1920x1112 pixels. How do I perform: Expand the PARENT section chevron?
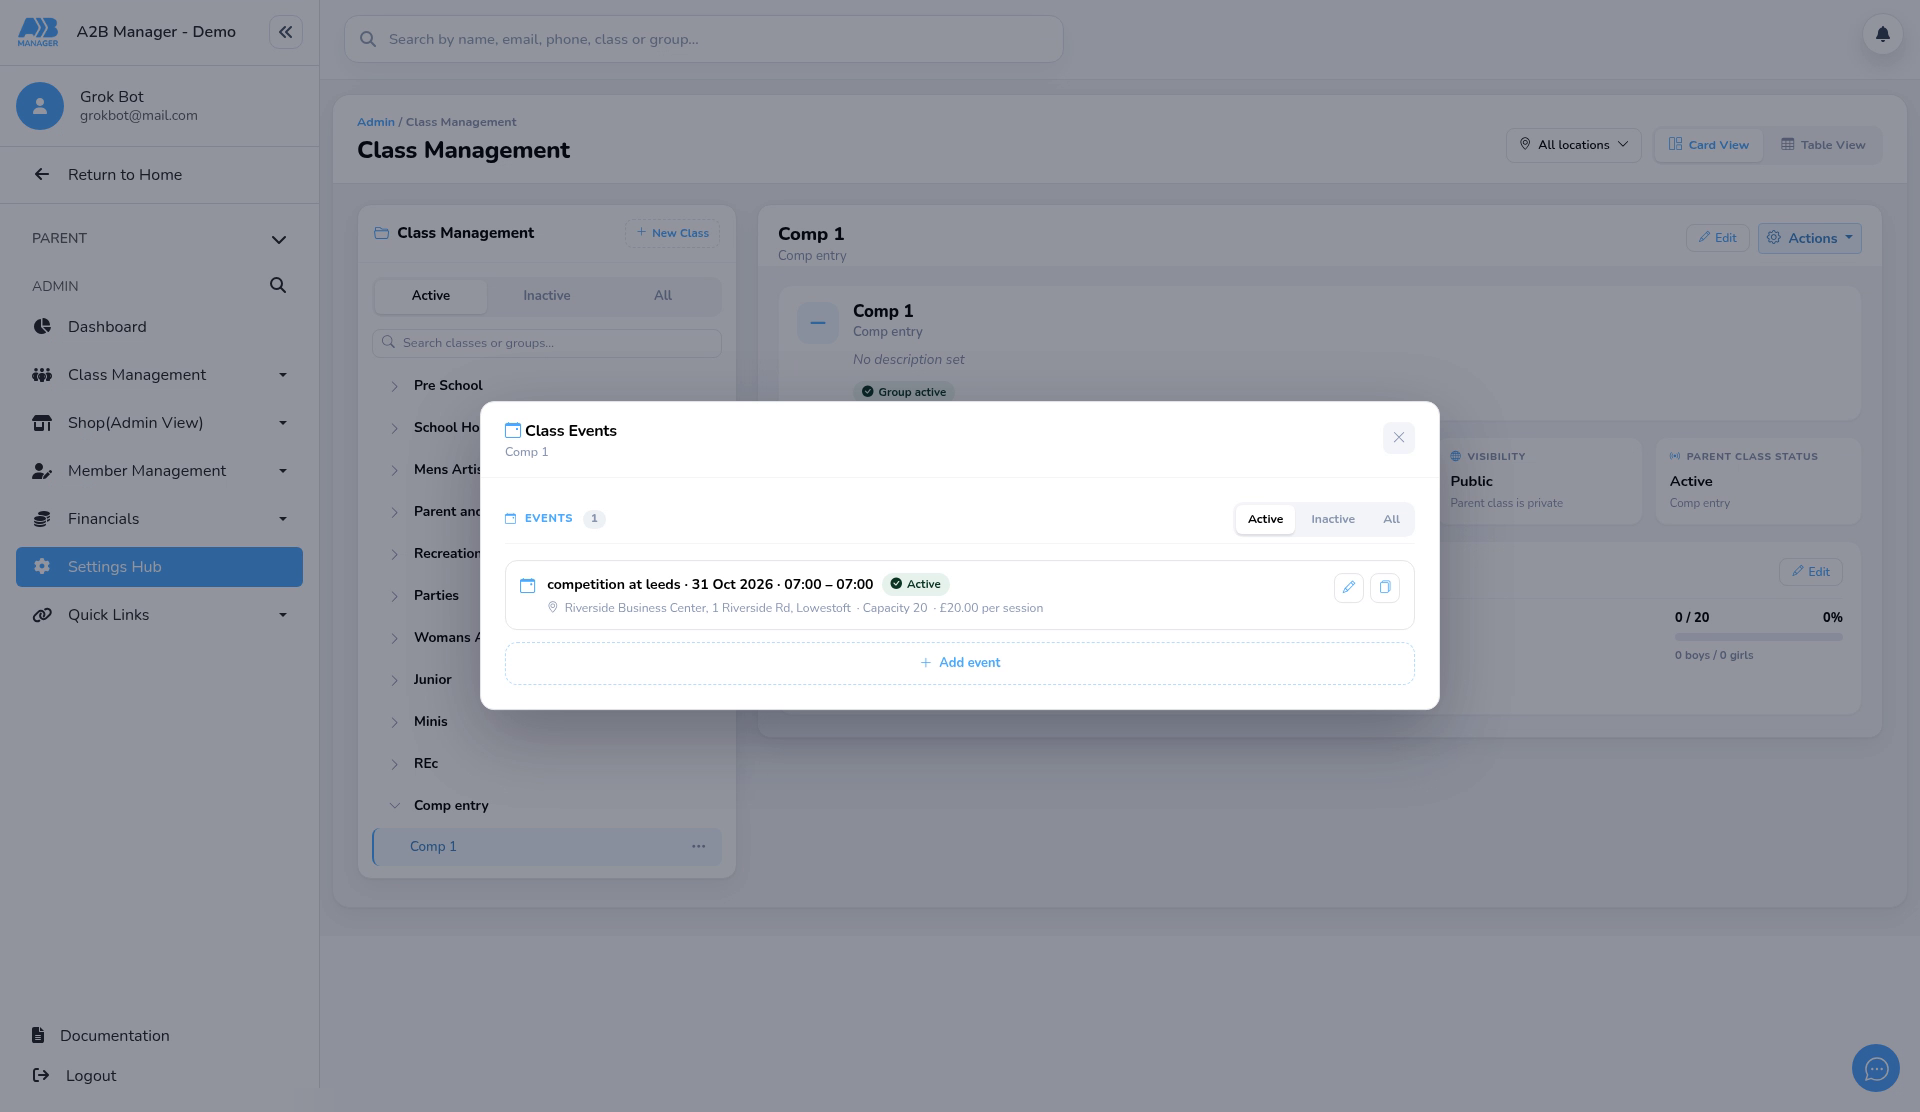click(x=279, y=239)
